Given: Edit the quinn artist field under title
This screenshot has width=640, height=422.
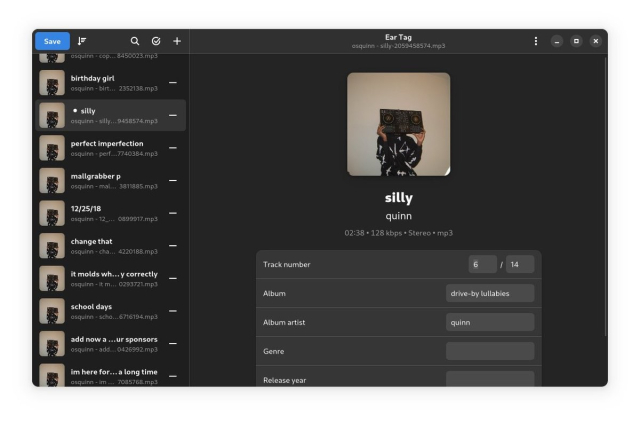Looking at the screenshot, I should click(398, 216).
